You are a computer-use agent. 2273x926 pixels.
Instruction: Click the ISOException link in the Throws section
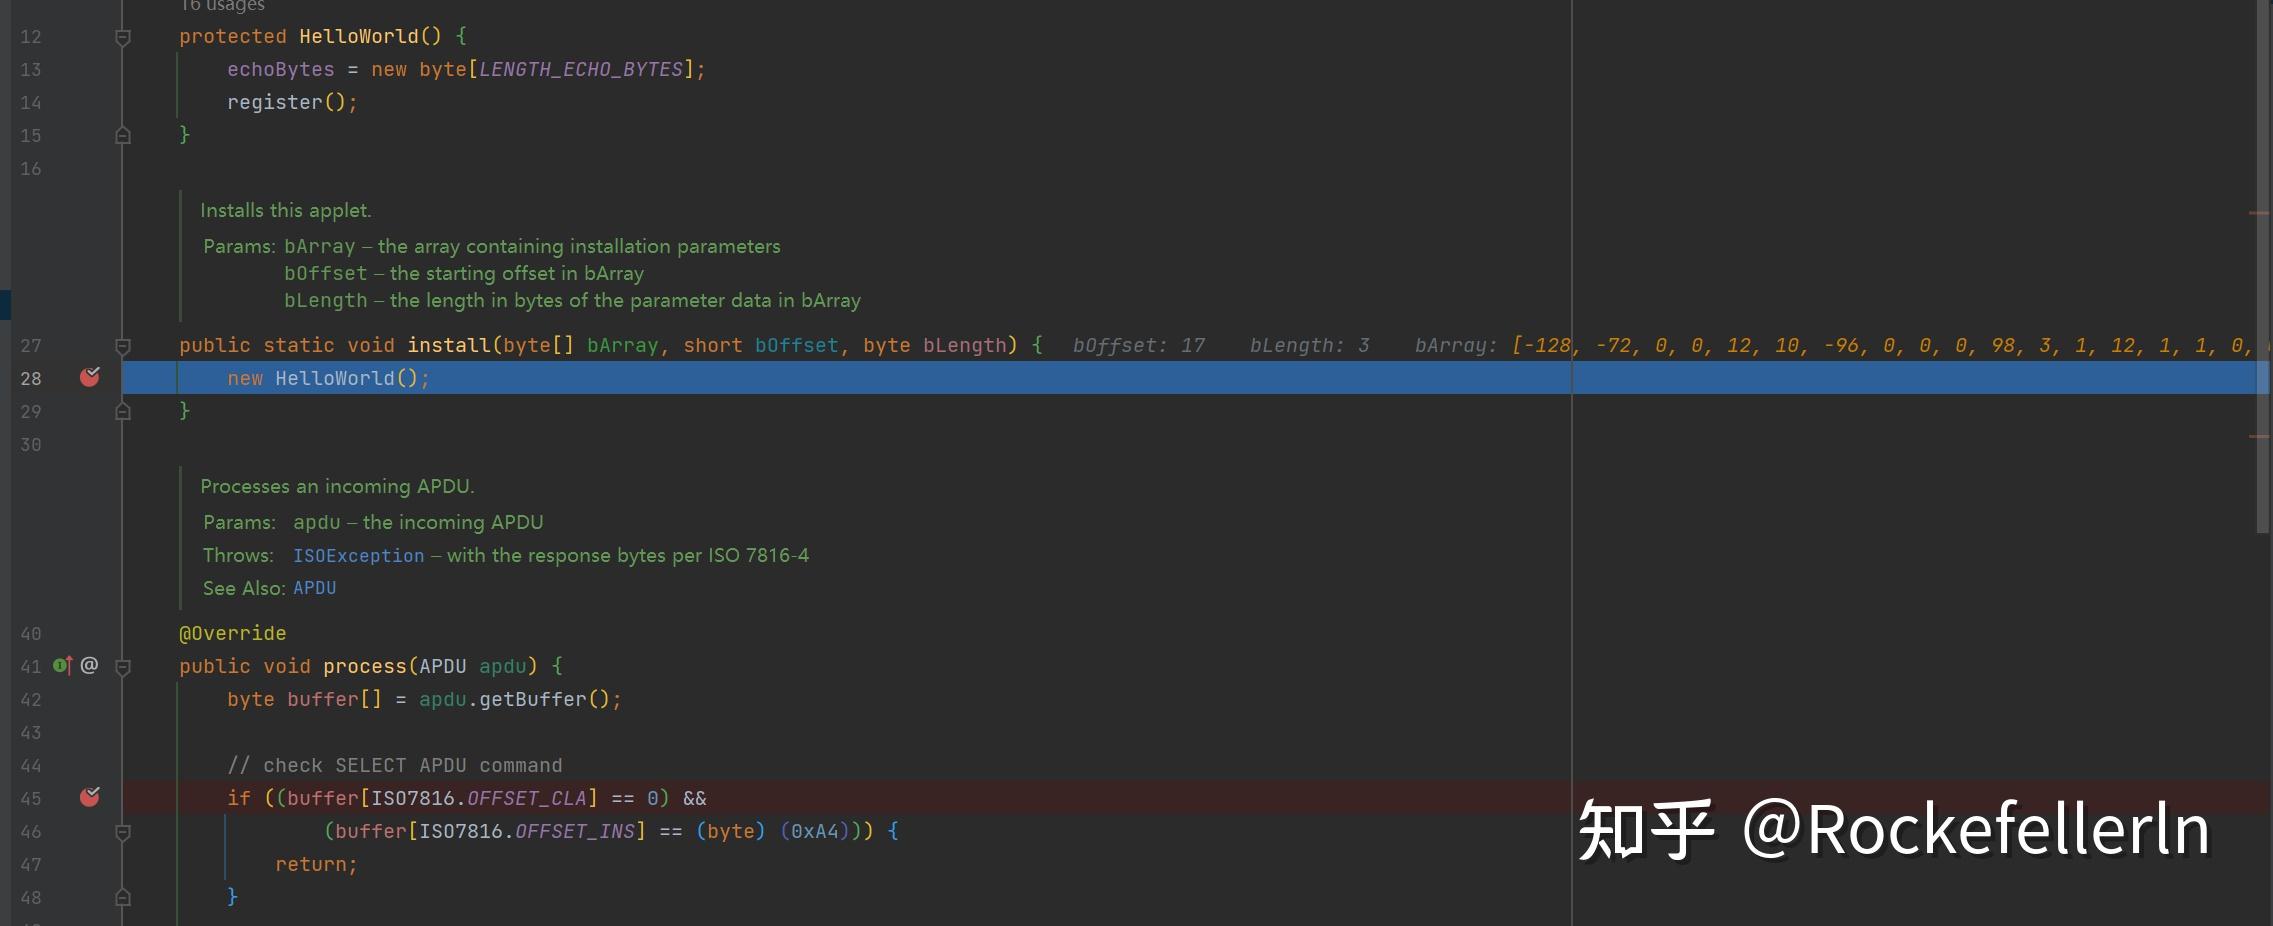(x=358, y=555)
